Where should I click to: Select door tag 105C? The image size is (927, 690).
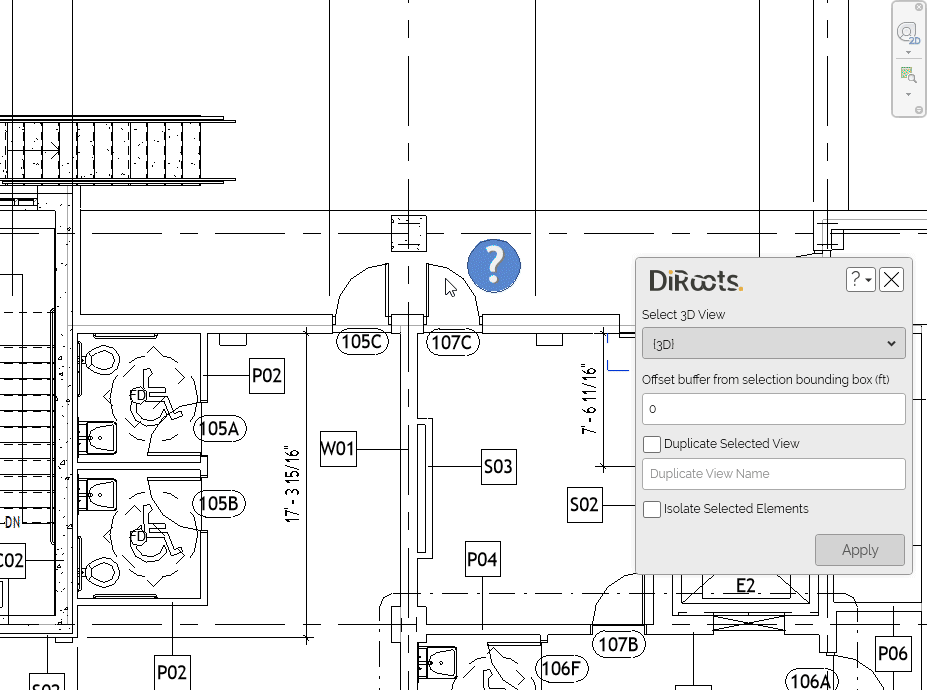click(x=362, y=343)
